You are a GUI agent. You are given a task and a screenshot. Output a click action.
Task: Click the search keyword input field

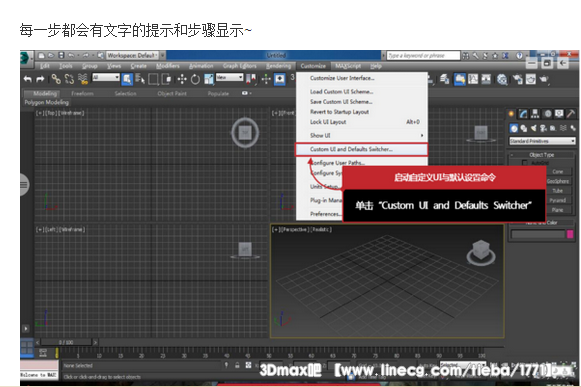(x=423, y=56)
